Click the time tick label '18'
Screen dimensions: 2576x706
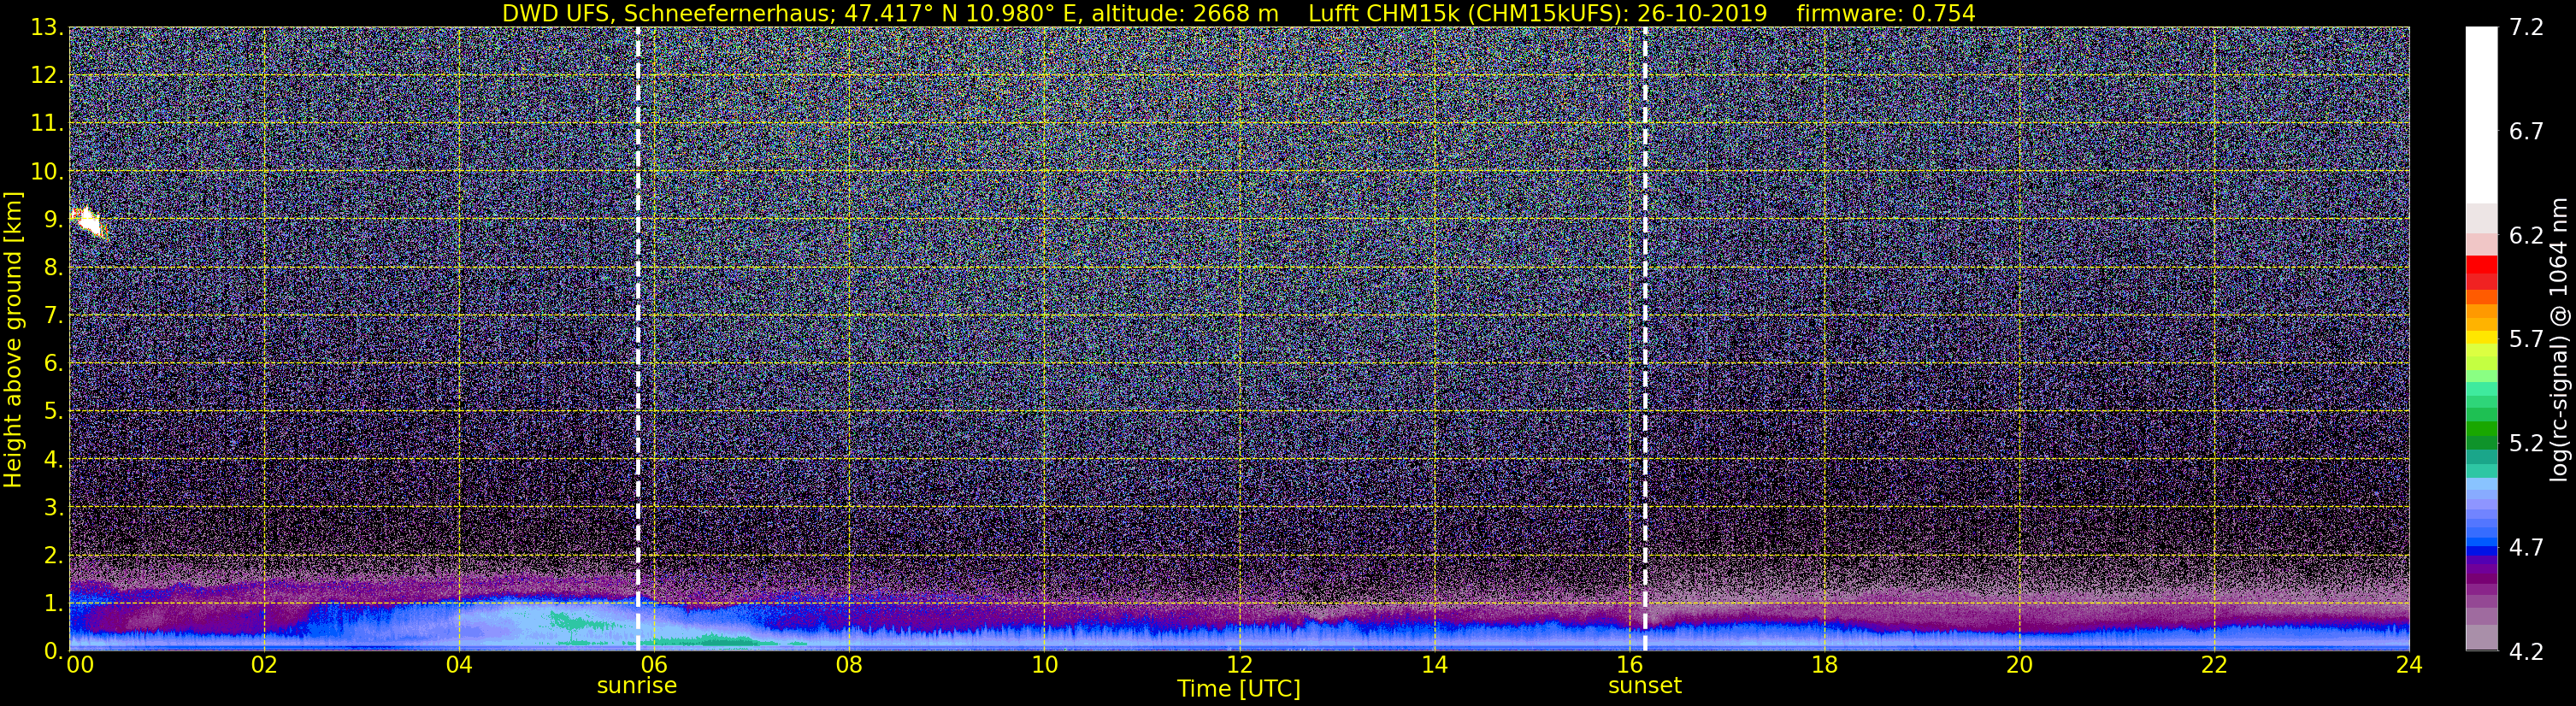[x=1825, y=665]
